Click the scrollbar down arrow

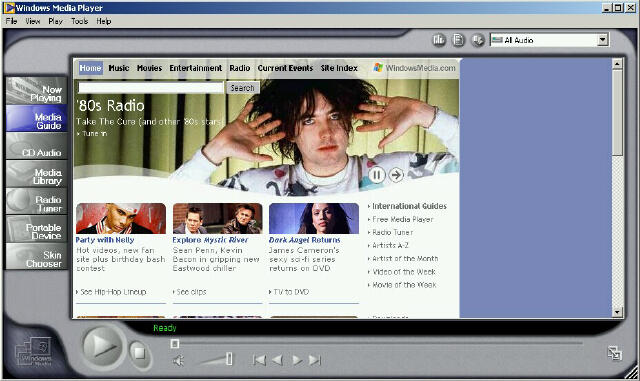[617, 312]
